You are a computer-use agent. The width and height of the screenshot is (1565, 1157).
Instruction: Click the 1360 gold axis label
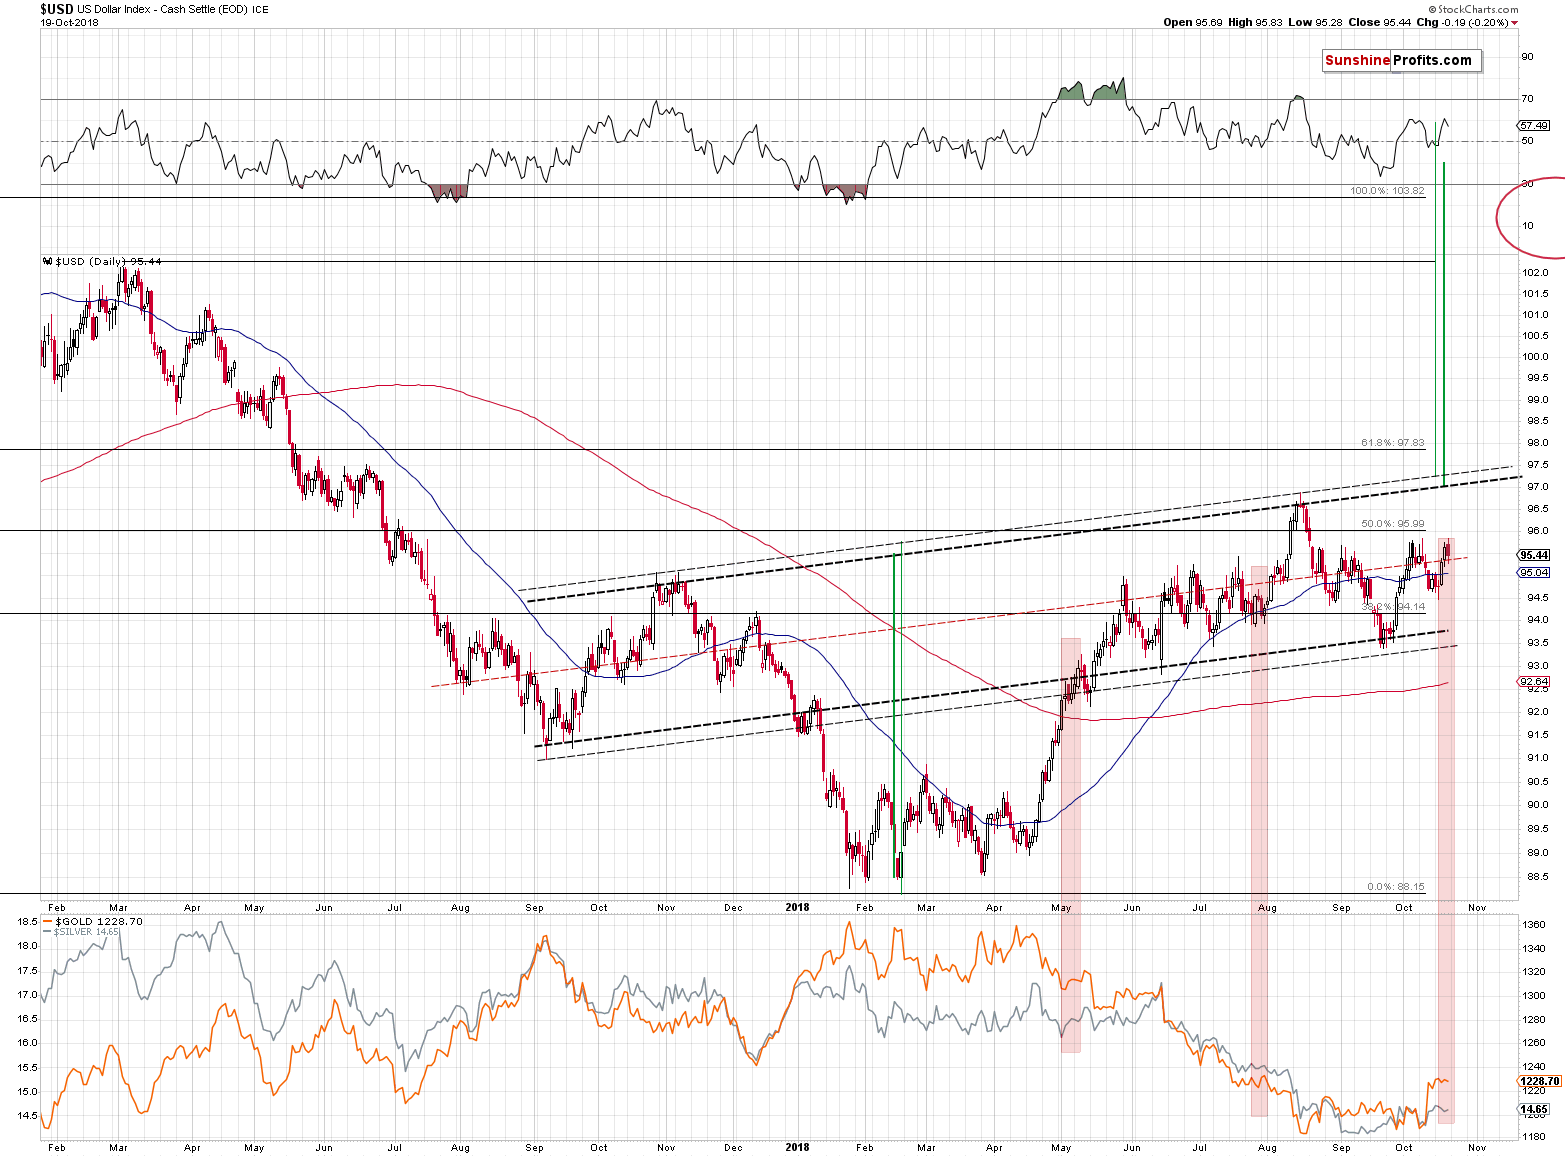pyautogui.click(x=1534, y=925)
